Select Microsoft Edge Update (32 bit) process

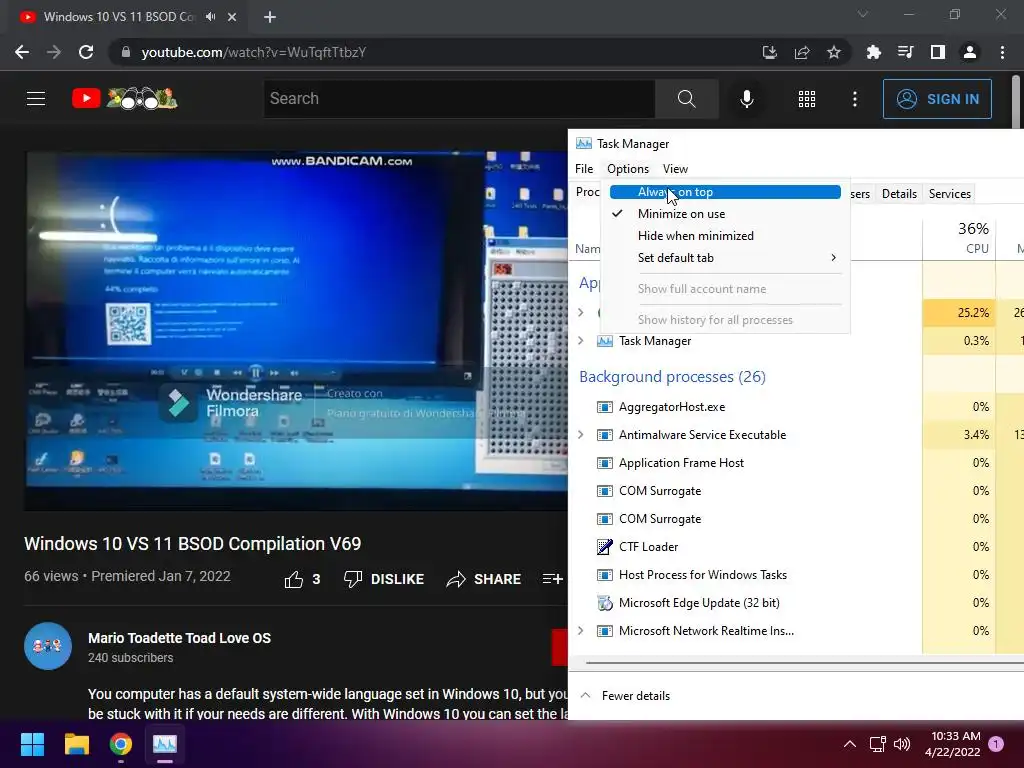699,603
